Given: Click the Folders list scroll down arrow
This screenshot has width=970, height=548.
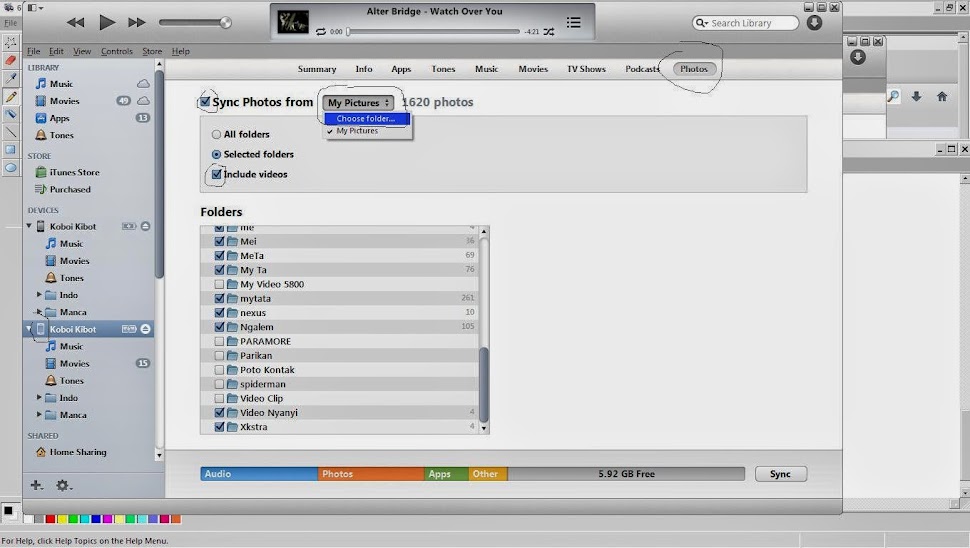Looking at the screenshot, I should coord(484,428).
